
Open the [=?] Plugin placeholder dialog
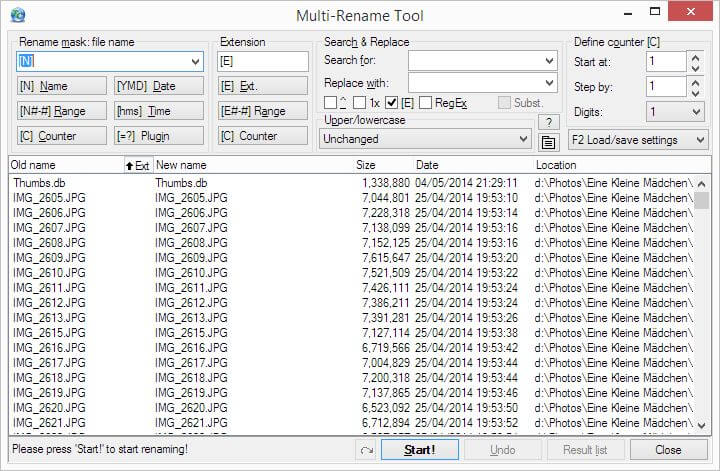pyautogui.click(x=159, y=136)
